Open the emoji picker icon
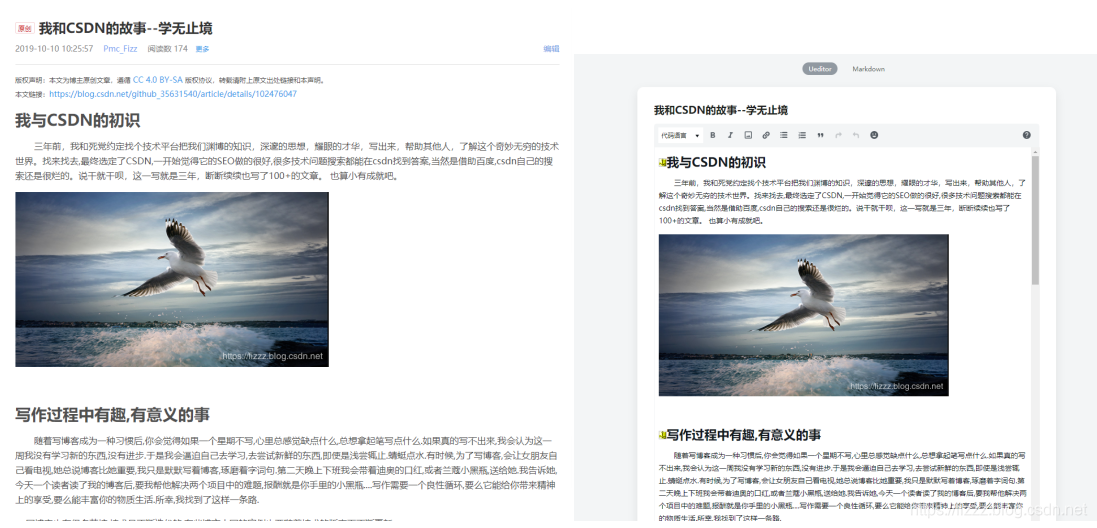 pyautogui.click(x=874, y=135)
